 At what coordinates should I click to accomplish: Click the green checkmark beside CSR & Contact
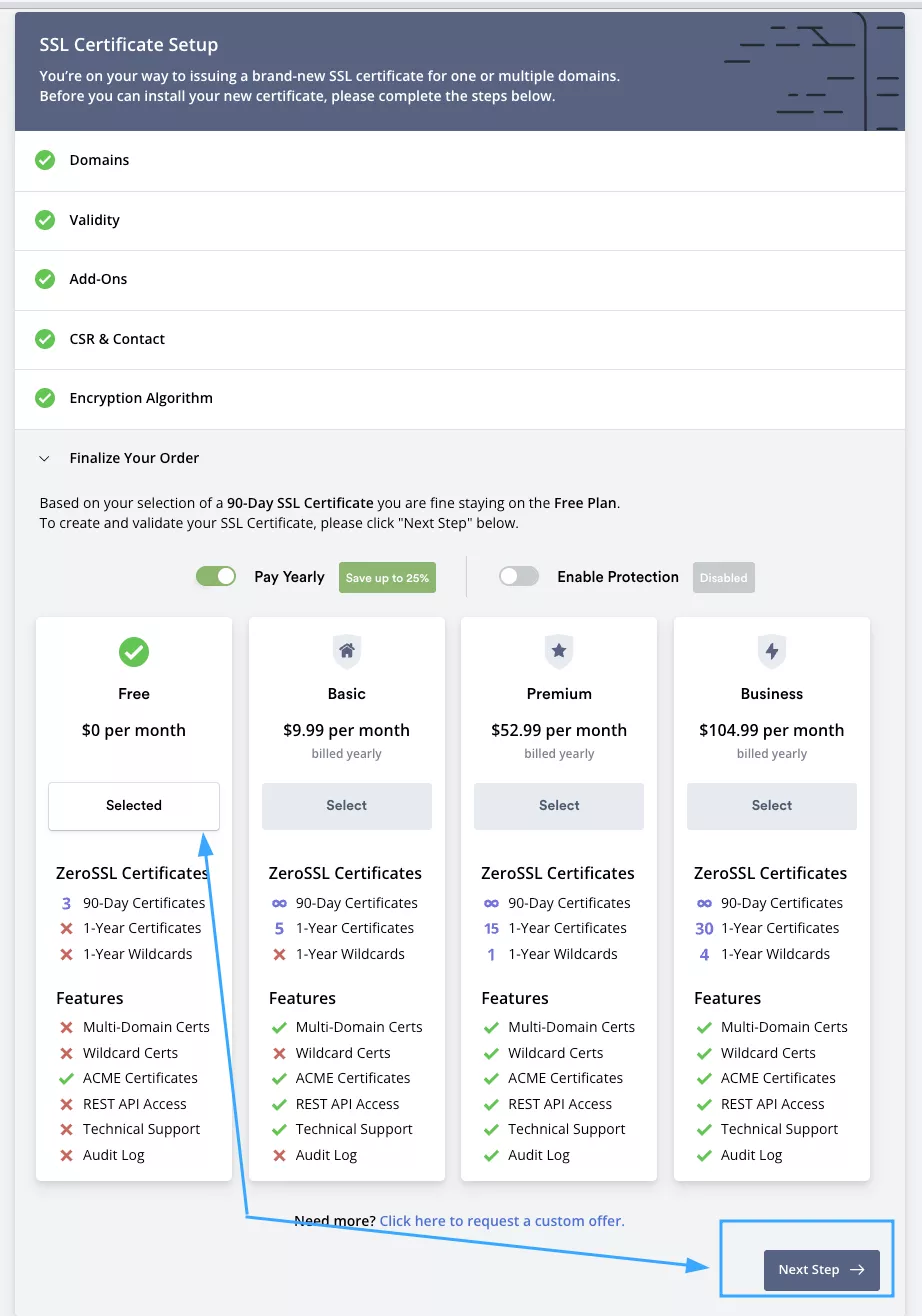pyautogui.click(x=45, y=339)
